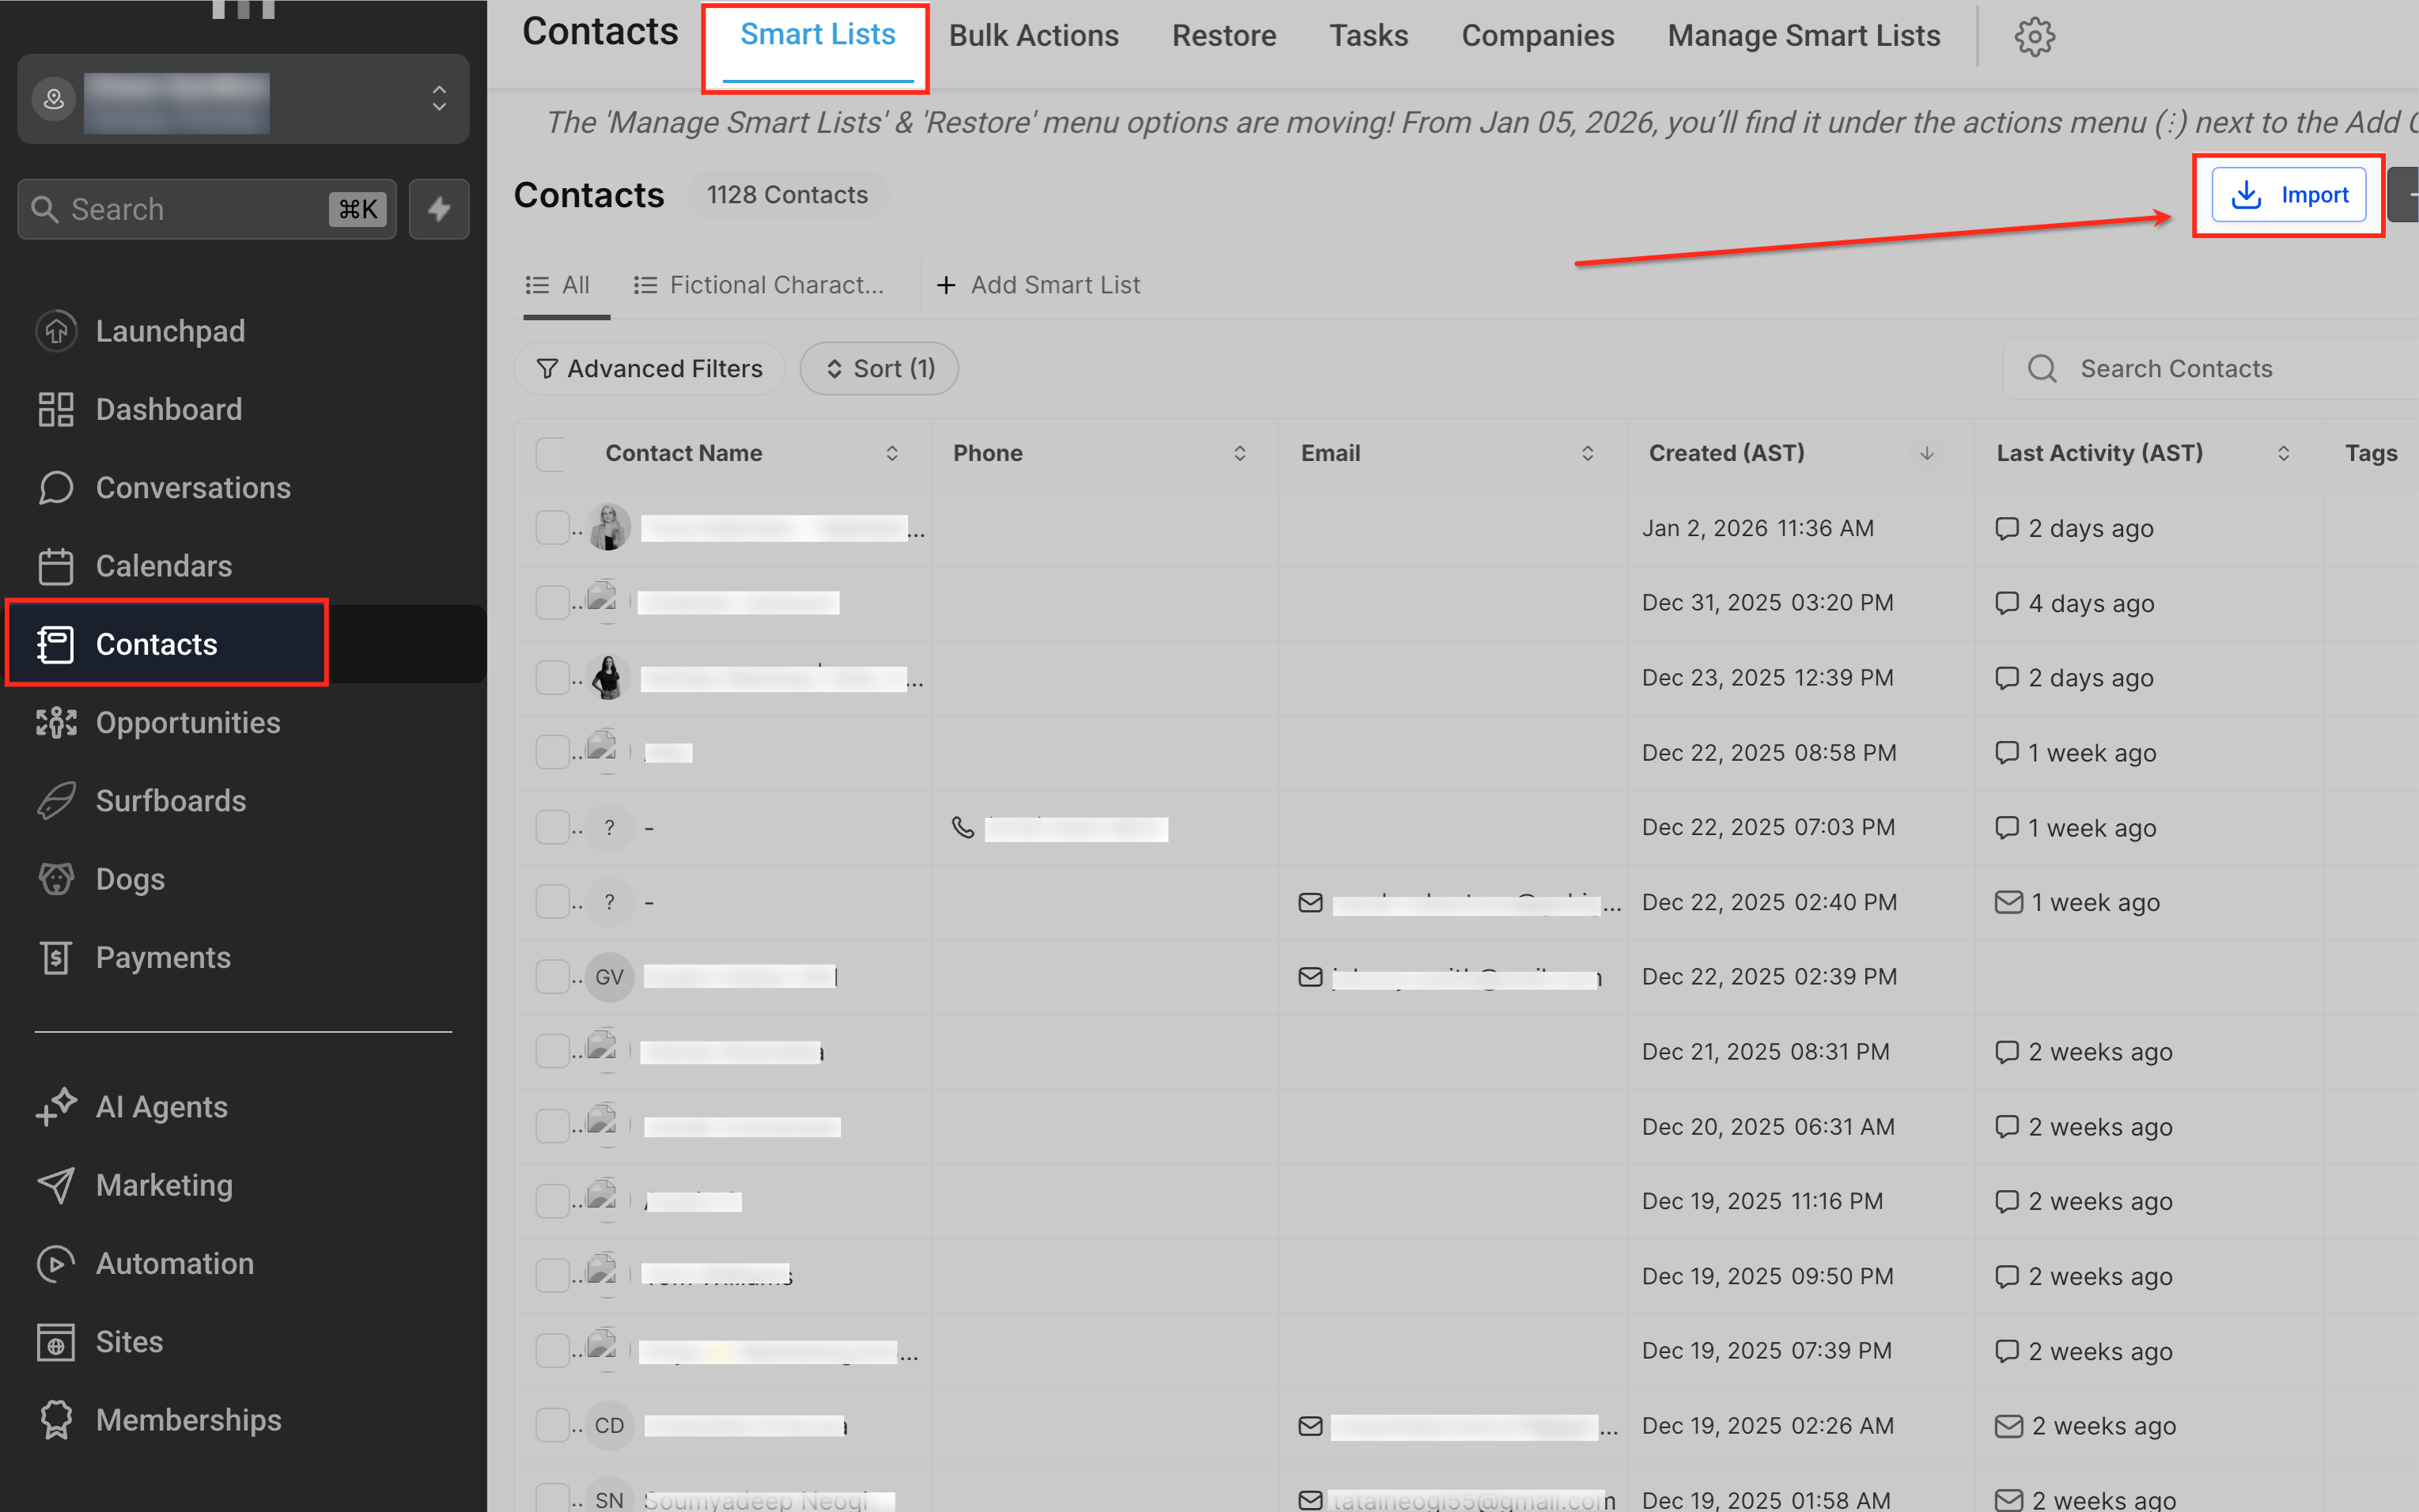Check the Jan 2, 2026 contact row
Image resolution: width=2419 pixels, height=1512 pixels.
pyautogui.click(x=551, y=527)
